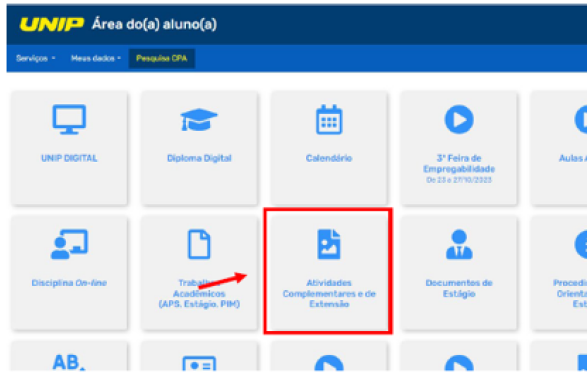Click the UNIP logo in header
Image resolution: width=587 pixels, height=377 pixels.
(52, 25)
